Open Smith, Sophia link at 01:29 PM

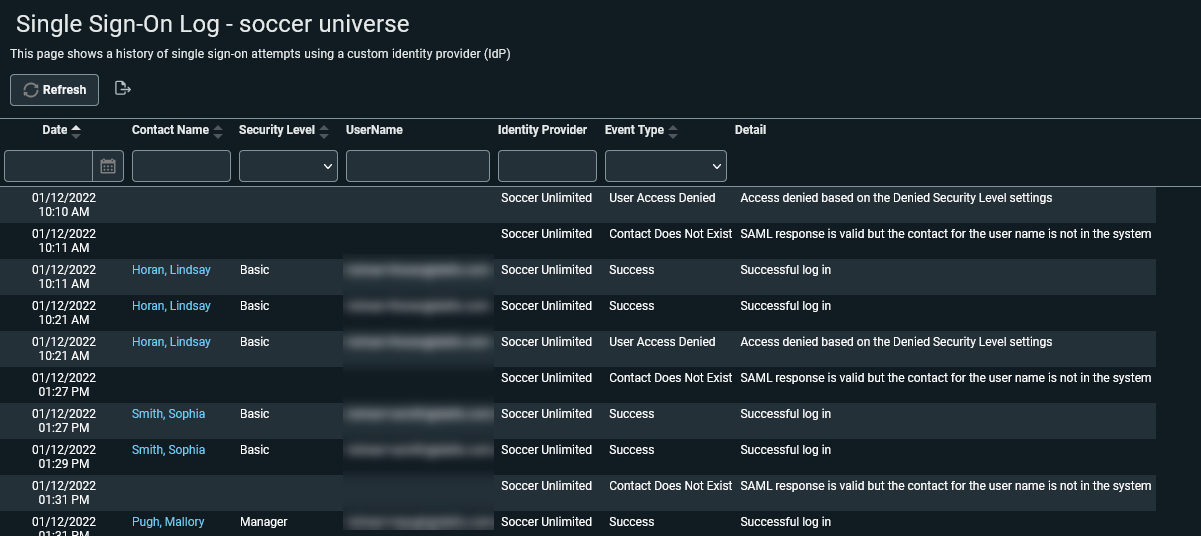(x=168, y=450)
